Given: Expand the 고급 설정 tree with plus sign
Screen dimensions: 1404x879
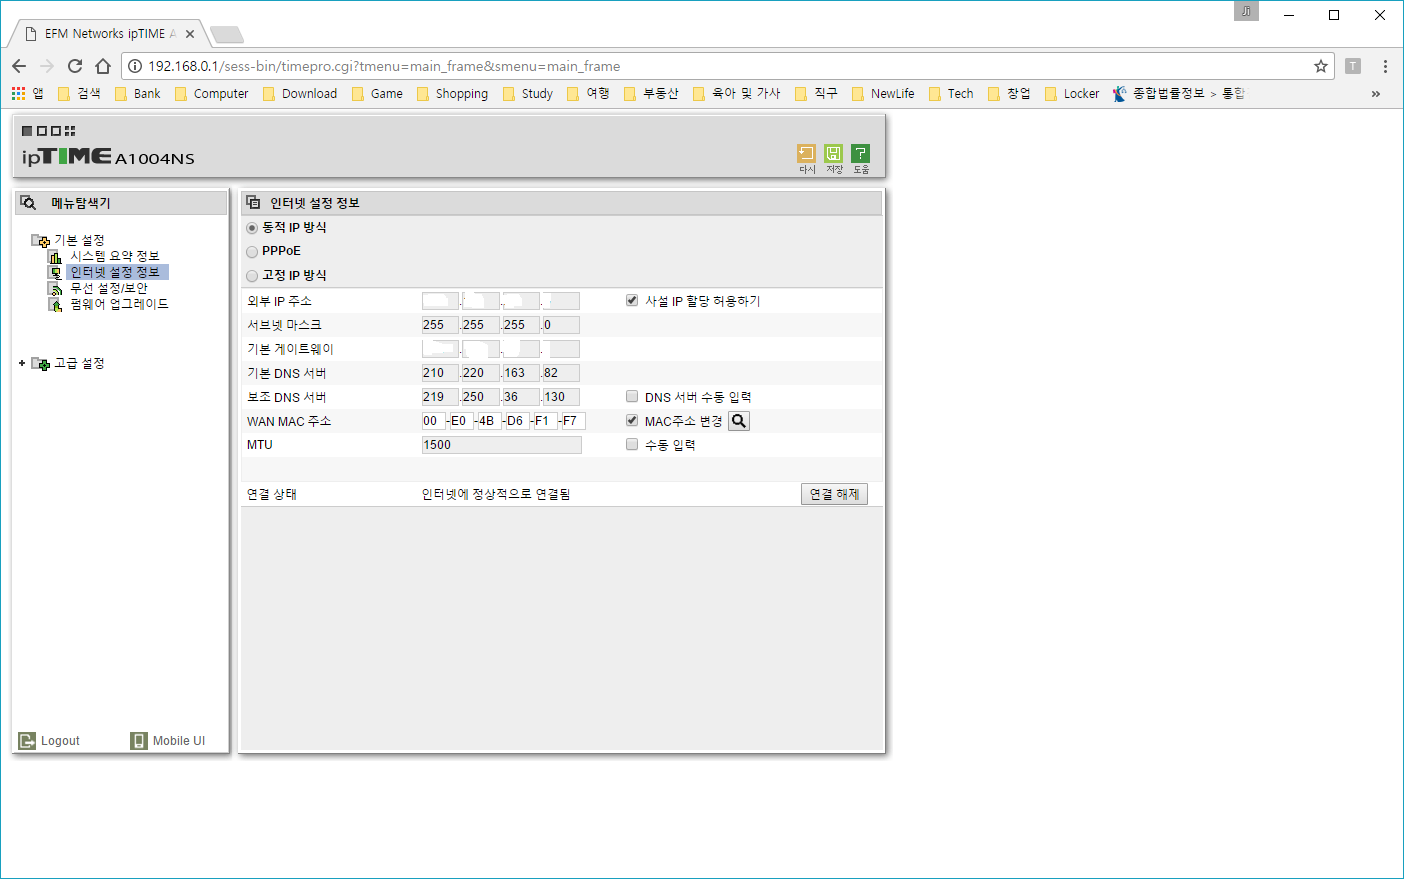Looking at the screenshot, I should (22, 363).
